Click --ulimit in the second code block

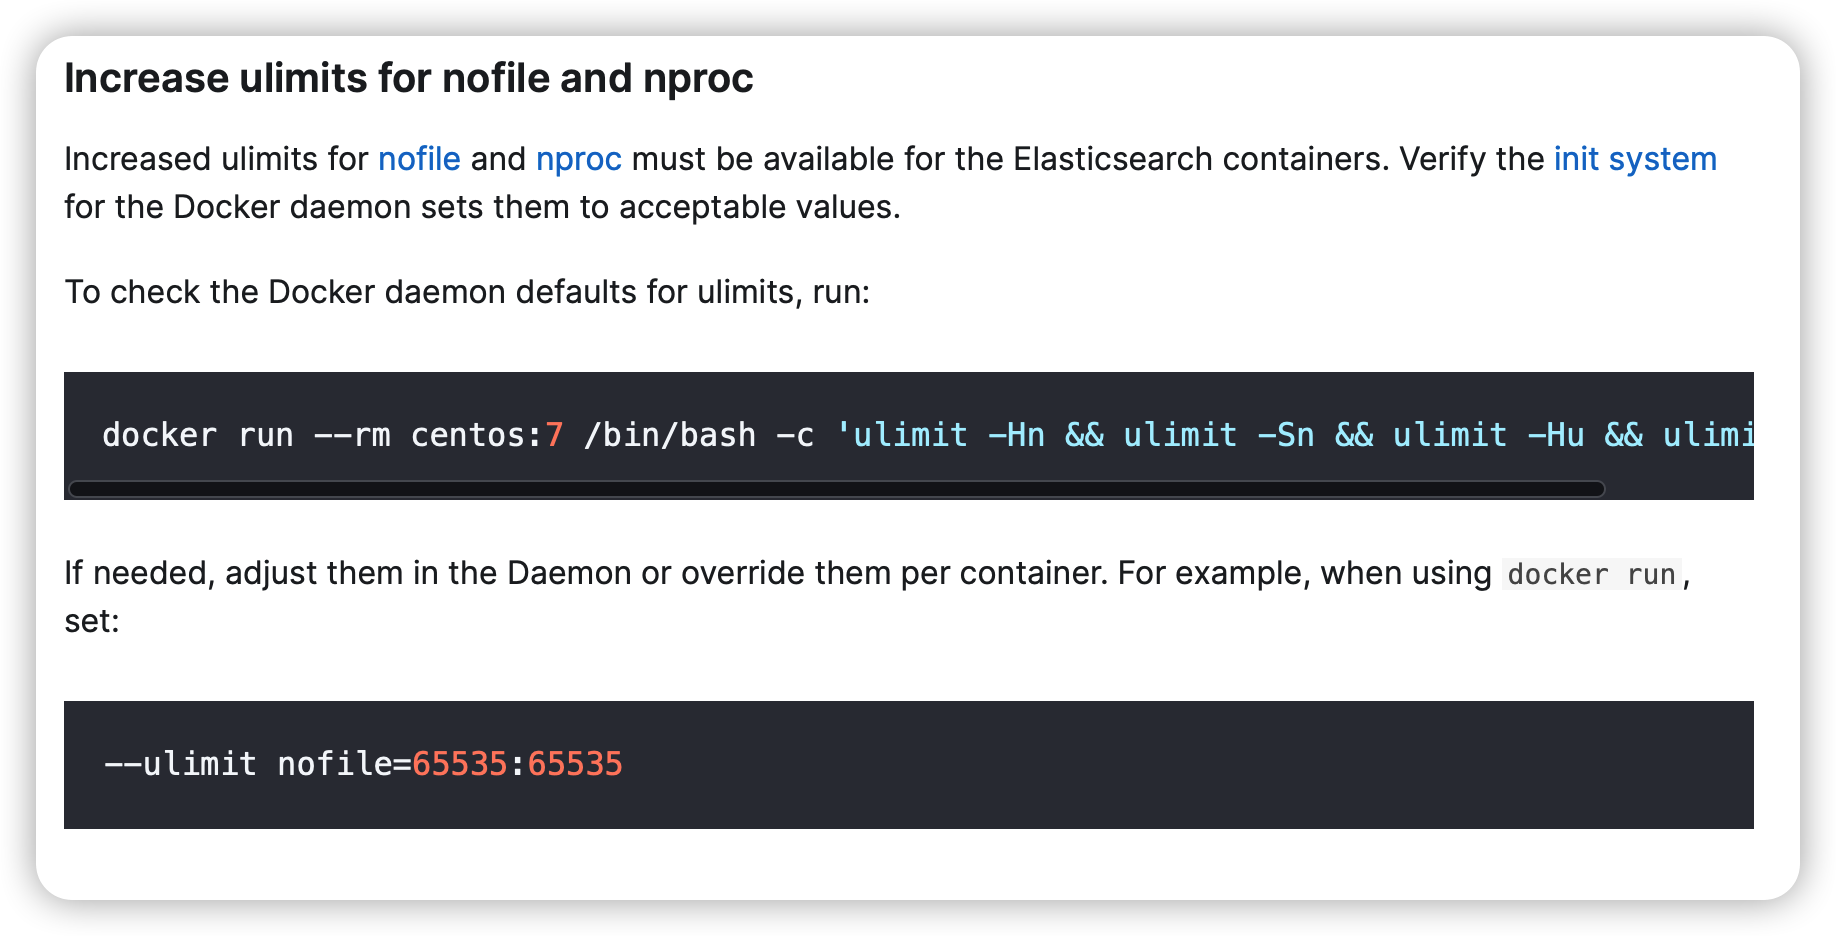[180, 764]
